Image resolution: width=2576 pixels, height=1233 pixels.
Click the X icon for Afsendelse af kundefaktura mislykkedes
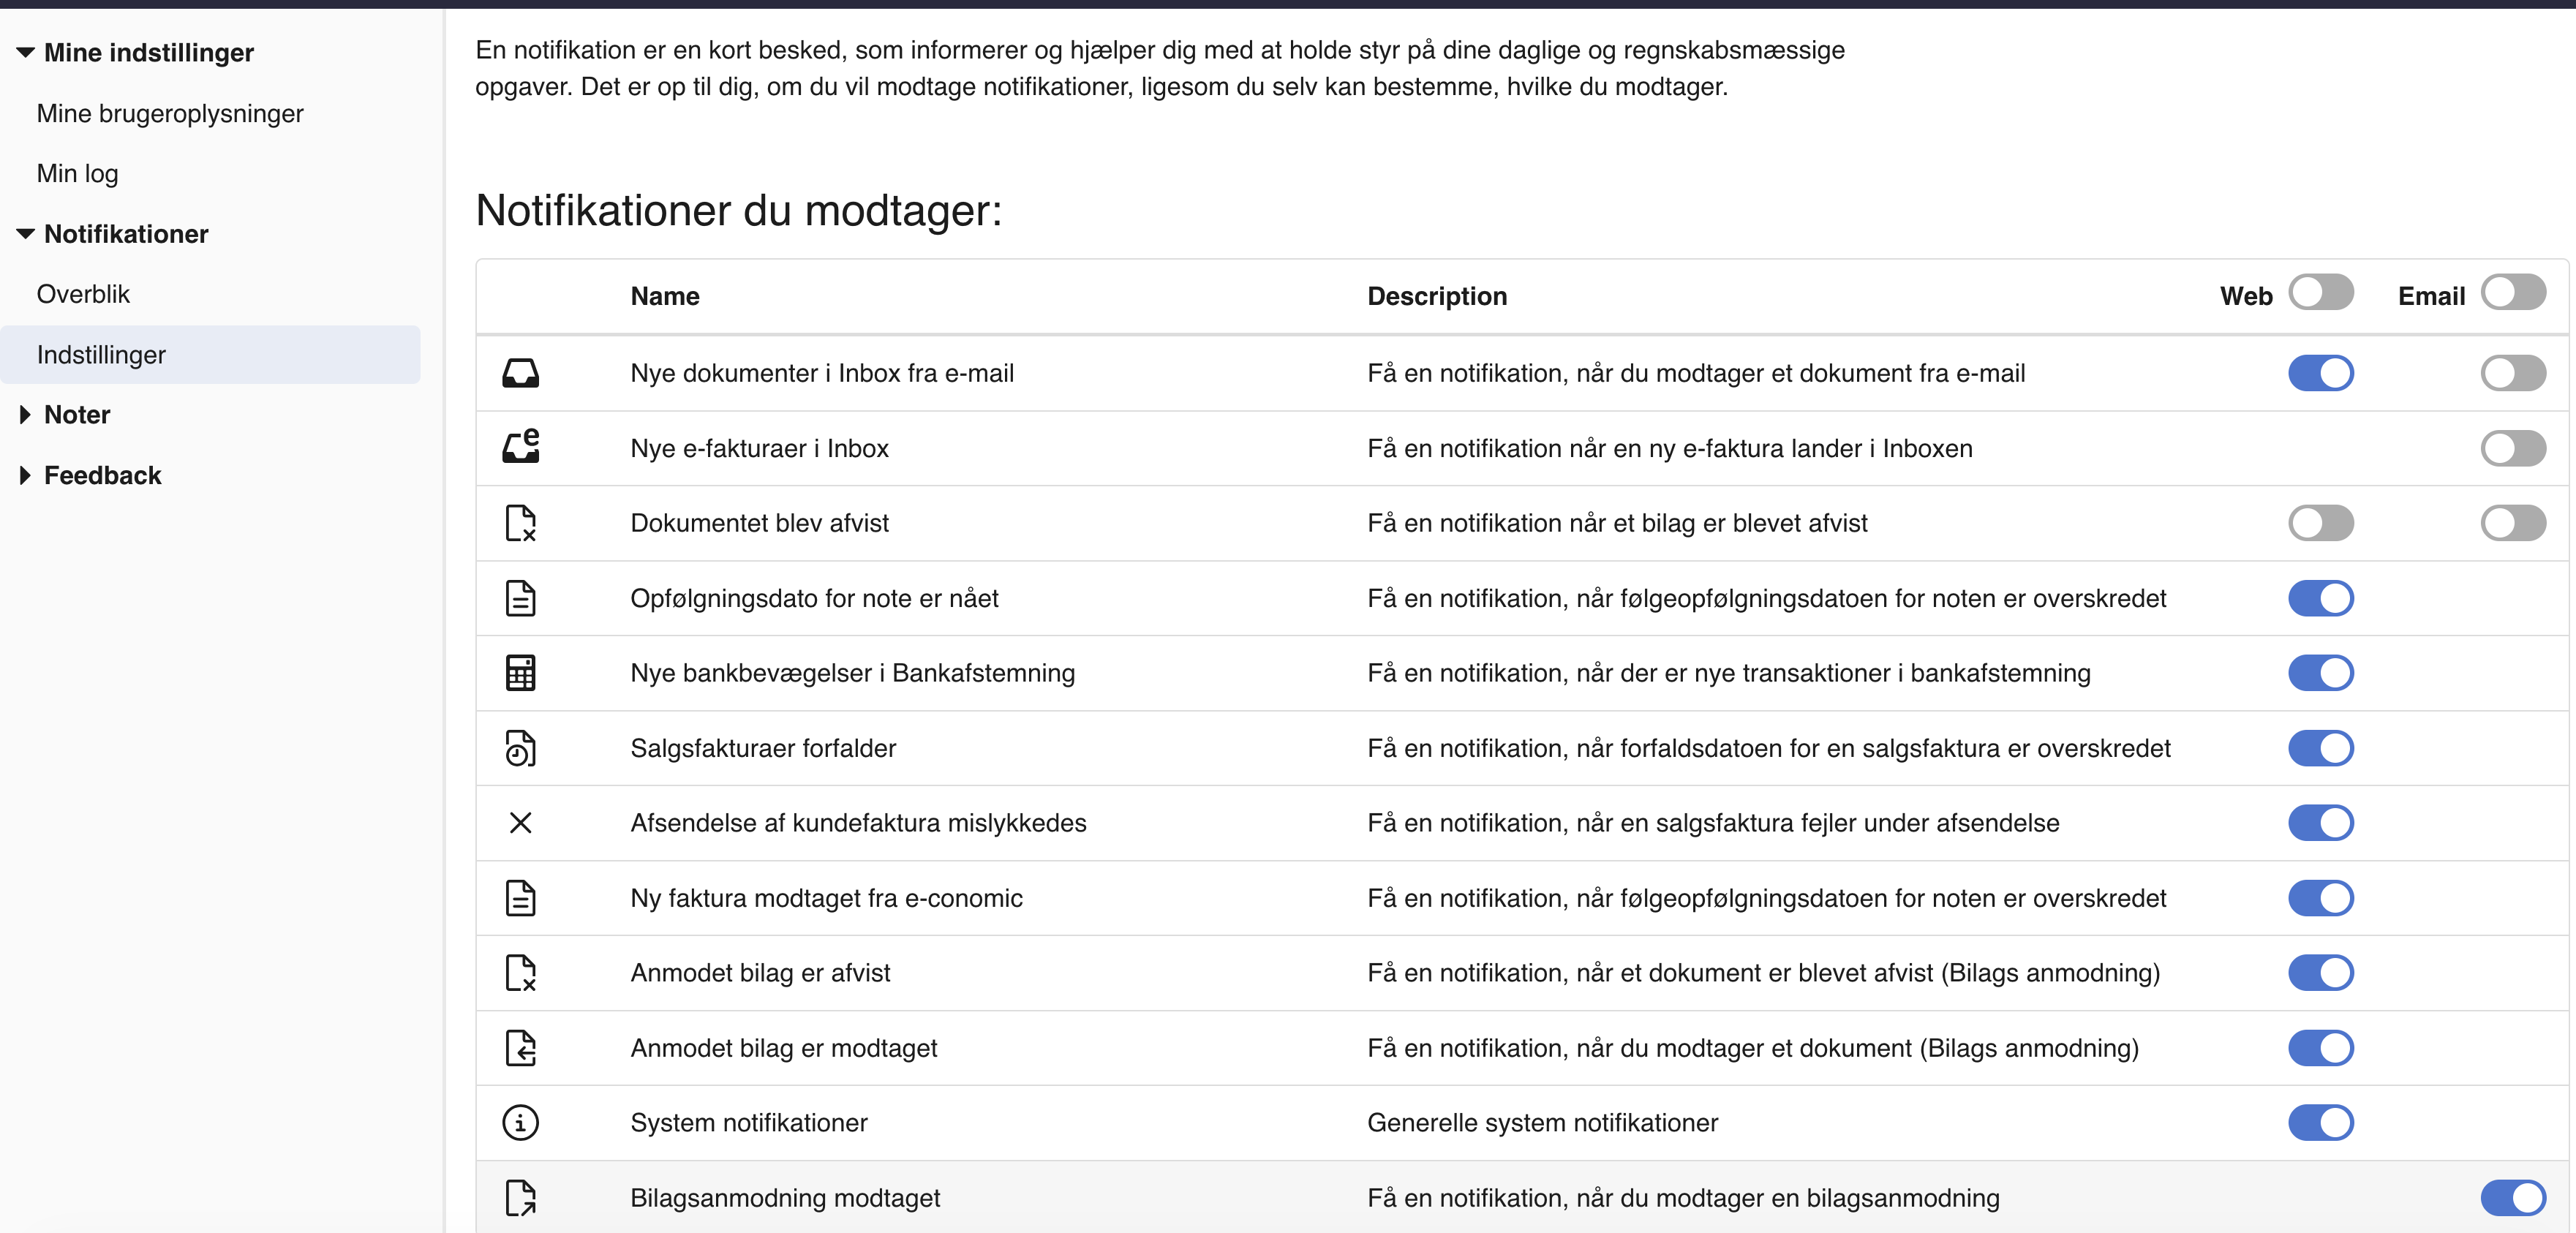521,823
